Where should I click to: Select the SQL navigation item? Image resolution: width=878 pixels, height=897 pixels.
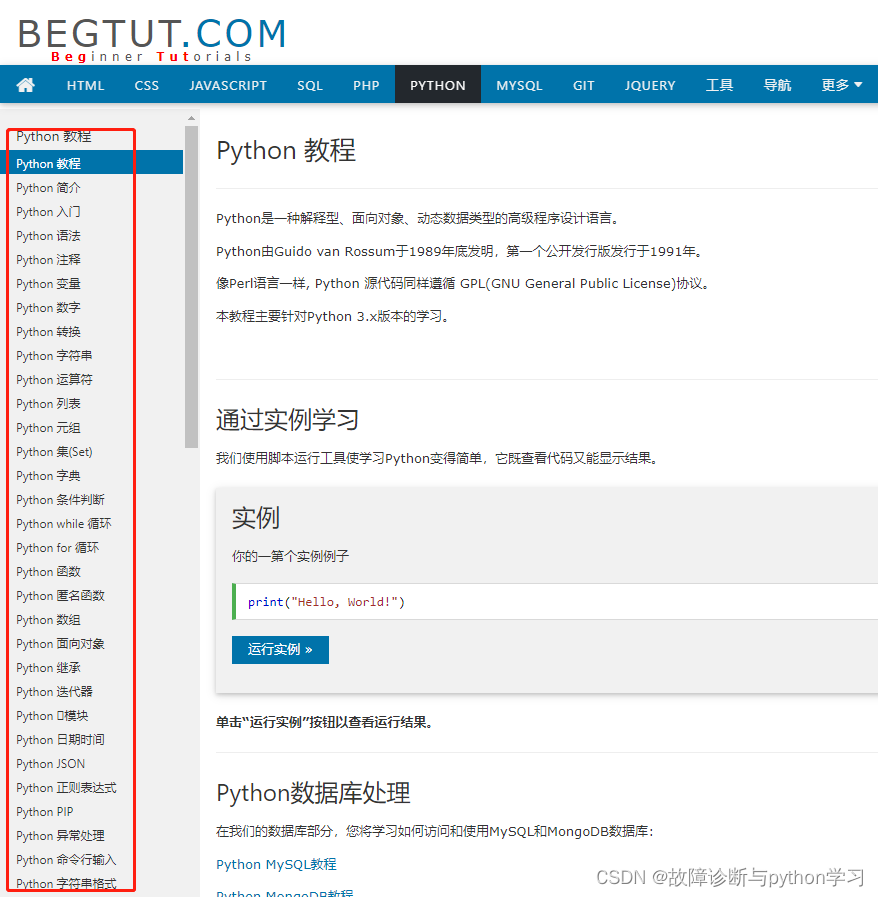(310, 85)
